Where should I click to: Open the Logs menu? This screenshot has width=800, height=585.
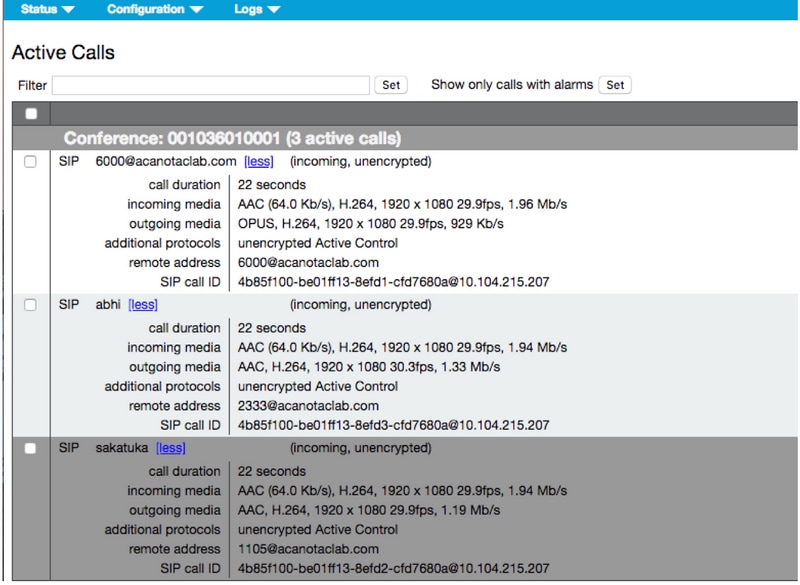(x=257, y=9)
